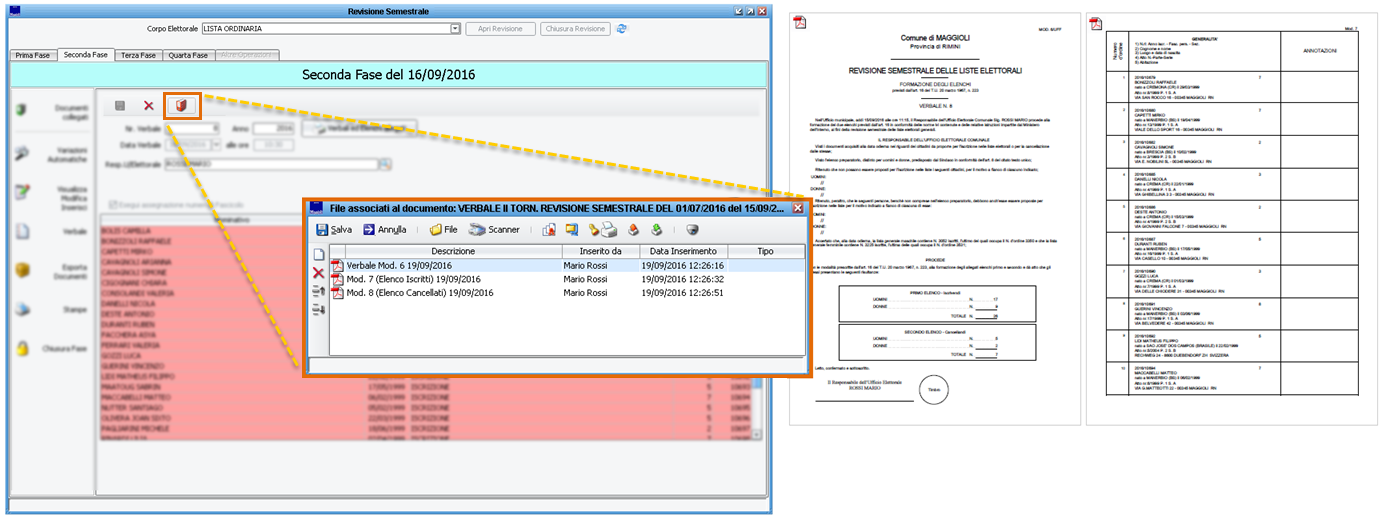This screenshot has height=524, width=1385.
Task: Click the Apri Revisione button
Action: pos(500,29)
